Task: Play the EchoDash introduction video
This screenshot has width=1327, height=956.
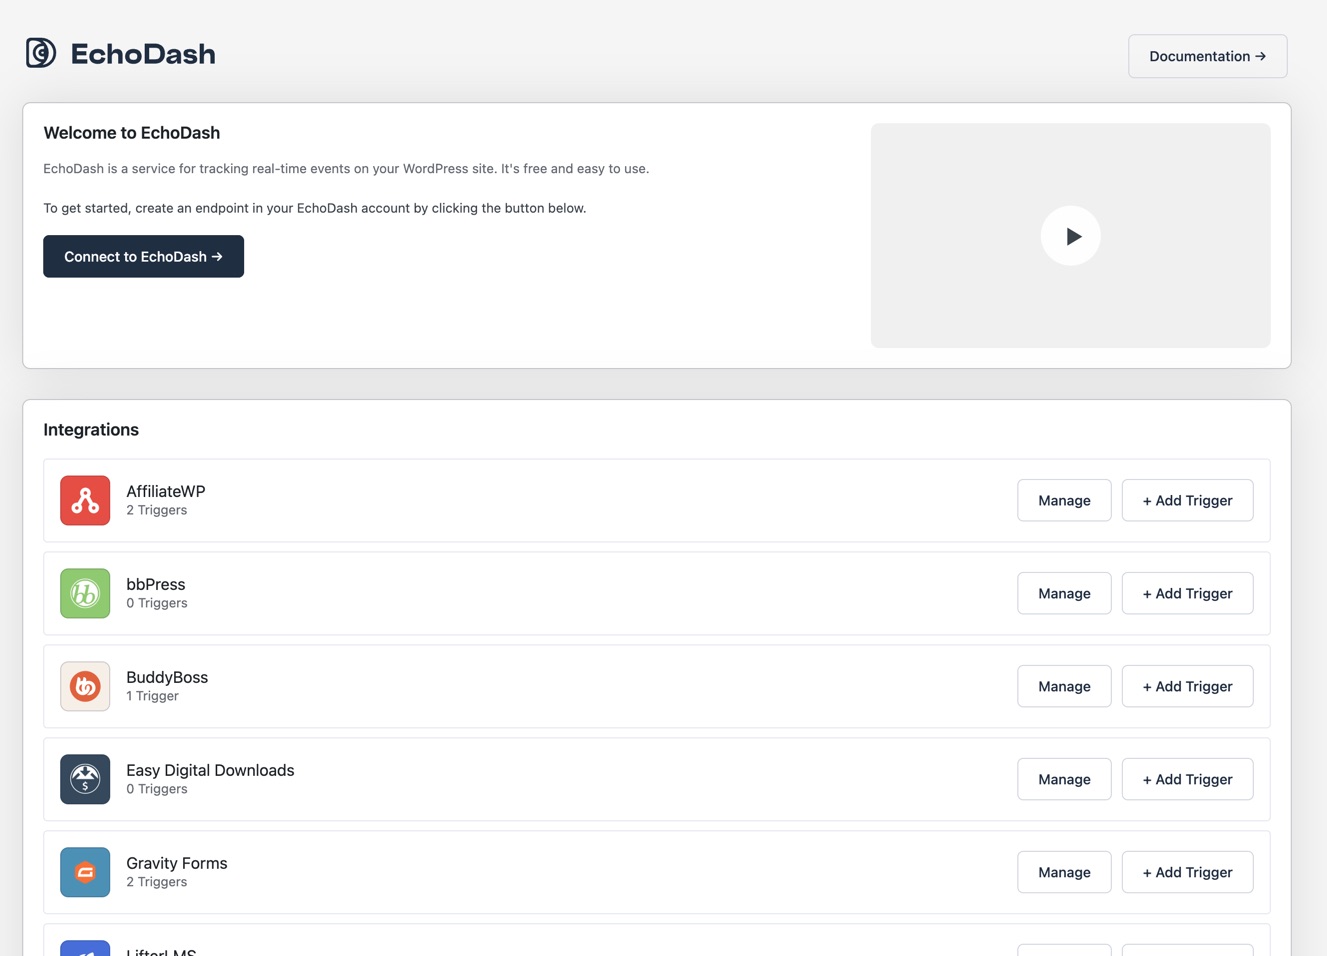Action: click(x=1070, y=235)
